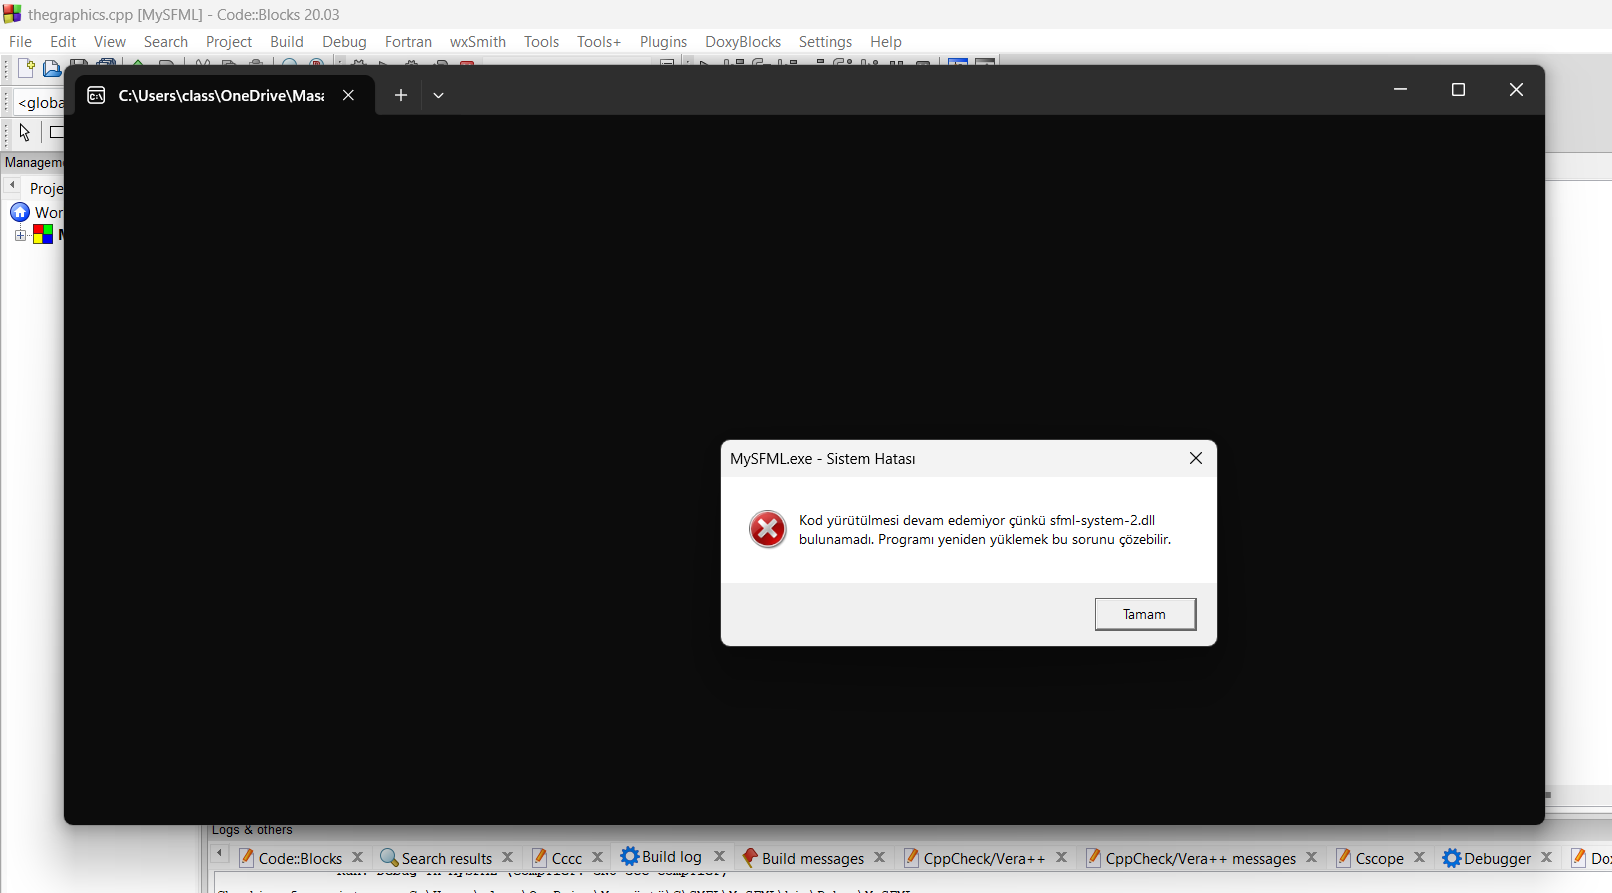Switch to the Search results tab
The image size is (1612, 893).
(447, 858)
